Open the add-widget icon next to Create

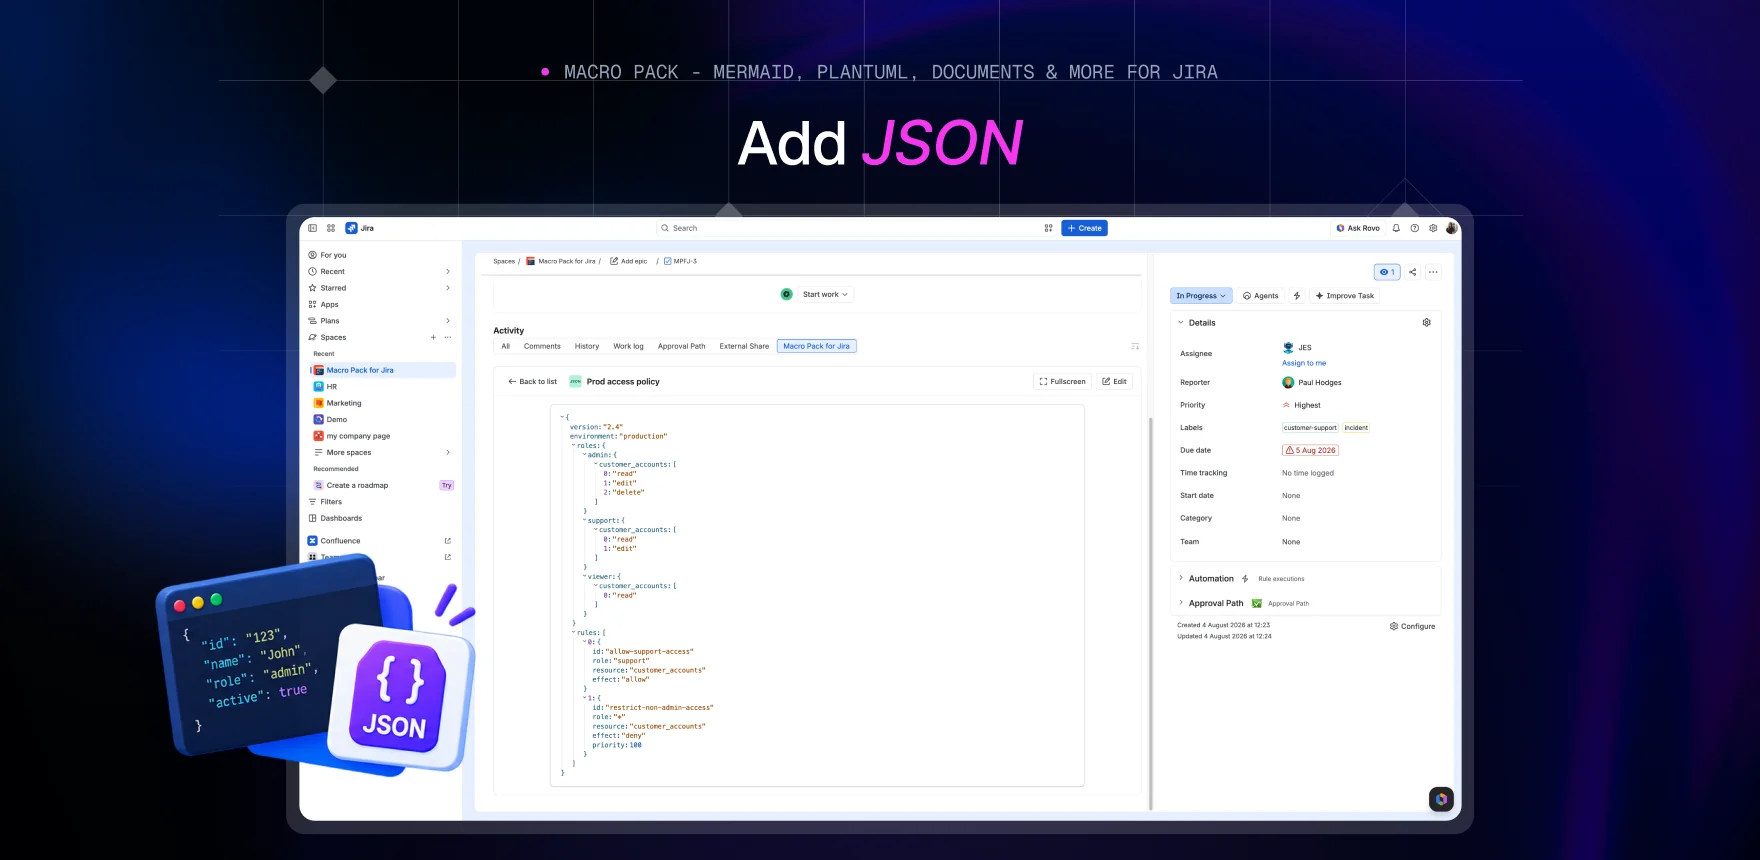point(1048,228)
